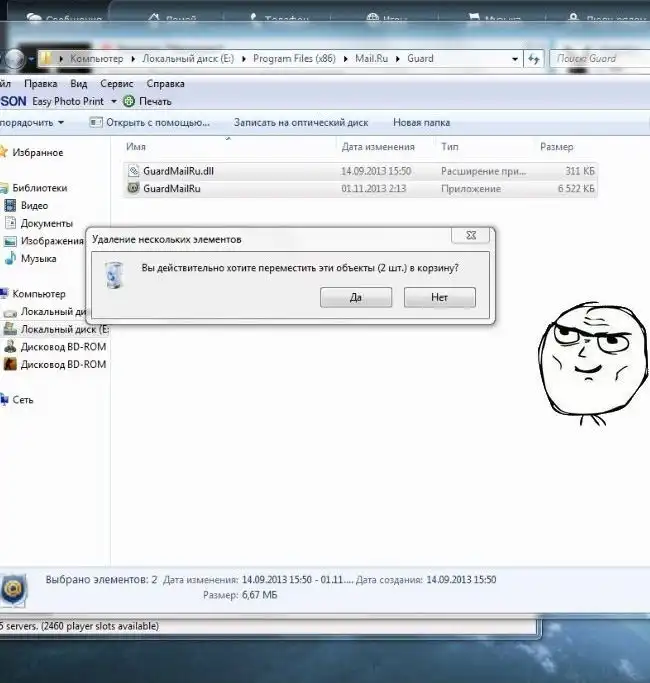Open the Правка menu
Viewport: 650px width, 683px height.
click(x=40, y=84)
